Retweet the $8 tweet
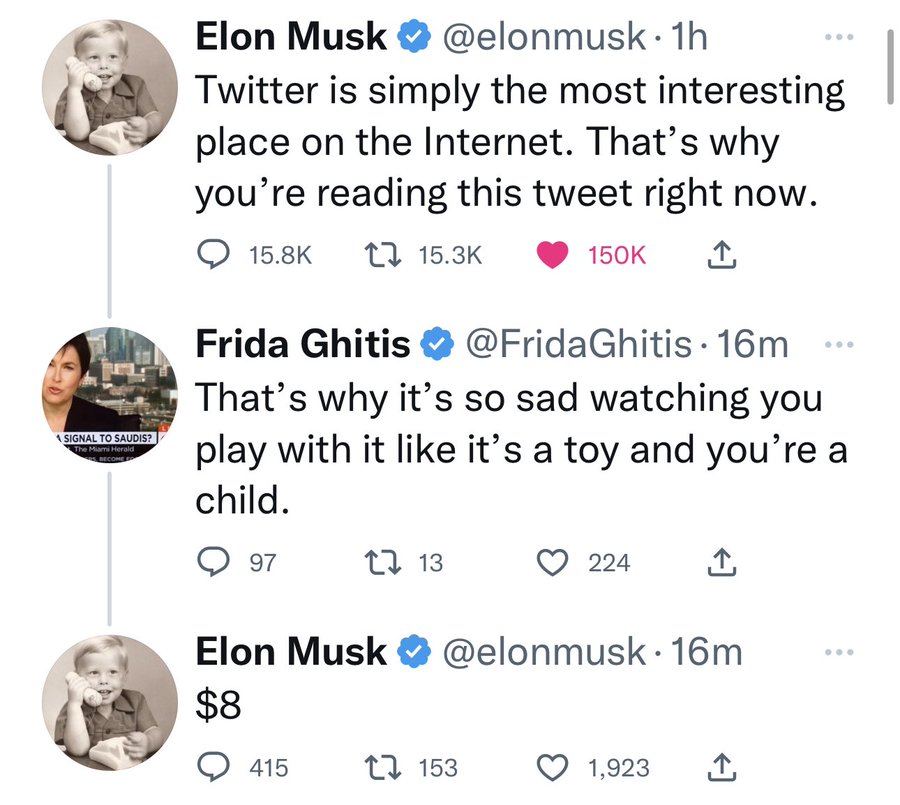Image resolution: width=900 pixels, height=805 pixels. coord(383,768)
